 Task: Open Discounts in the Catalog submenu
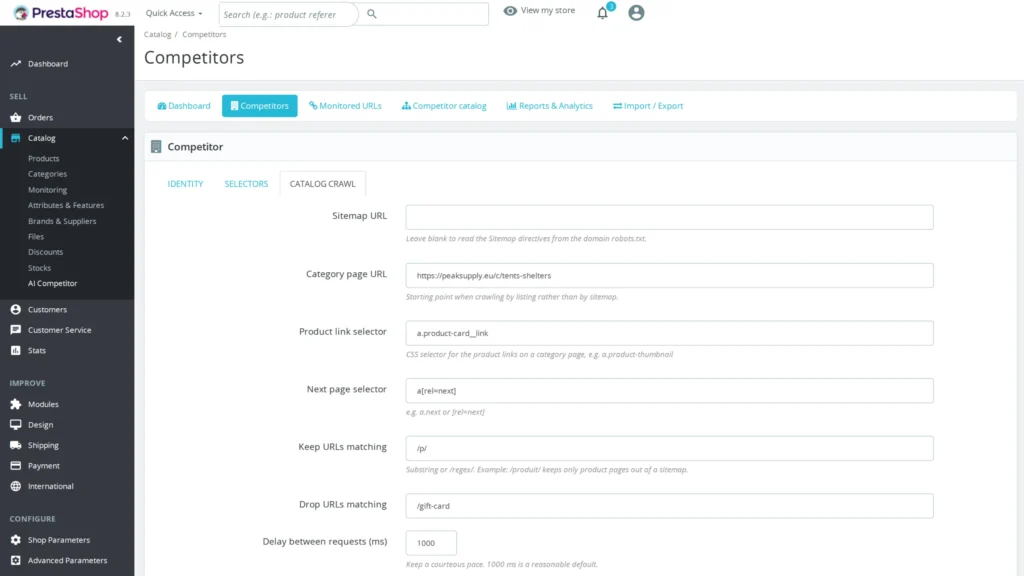pos(46,252)
